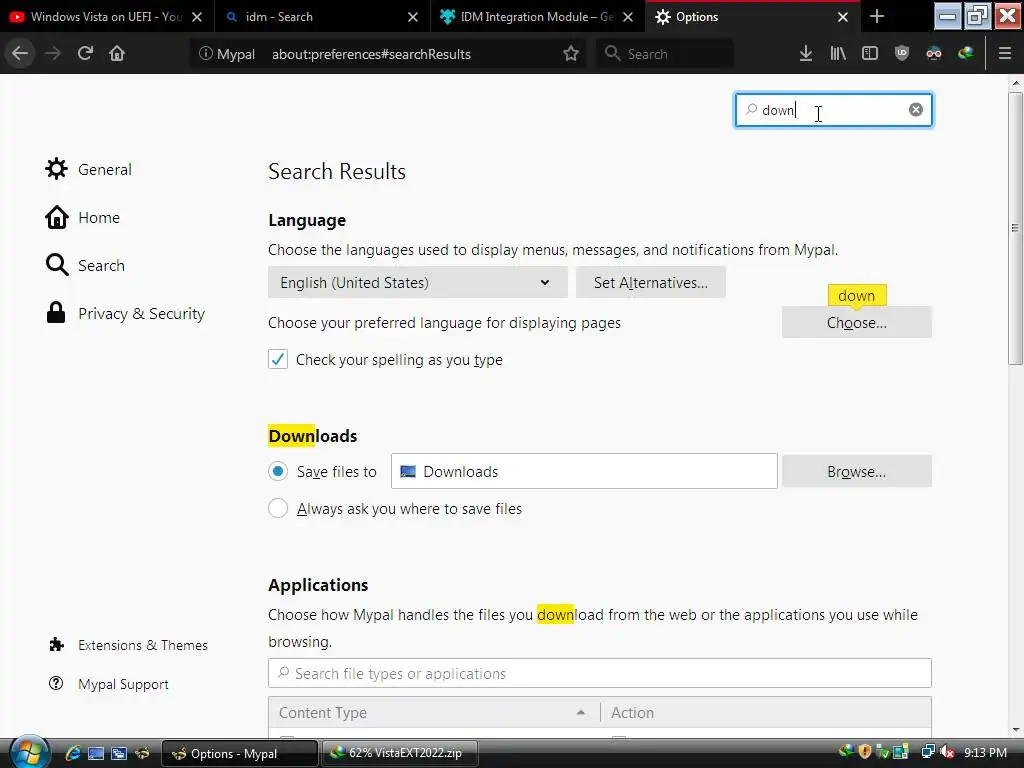Open the hamburger application menu

click(x=1005, y=54)
